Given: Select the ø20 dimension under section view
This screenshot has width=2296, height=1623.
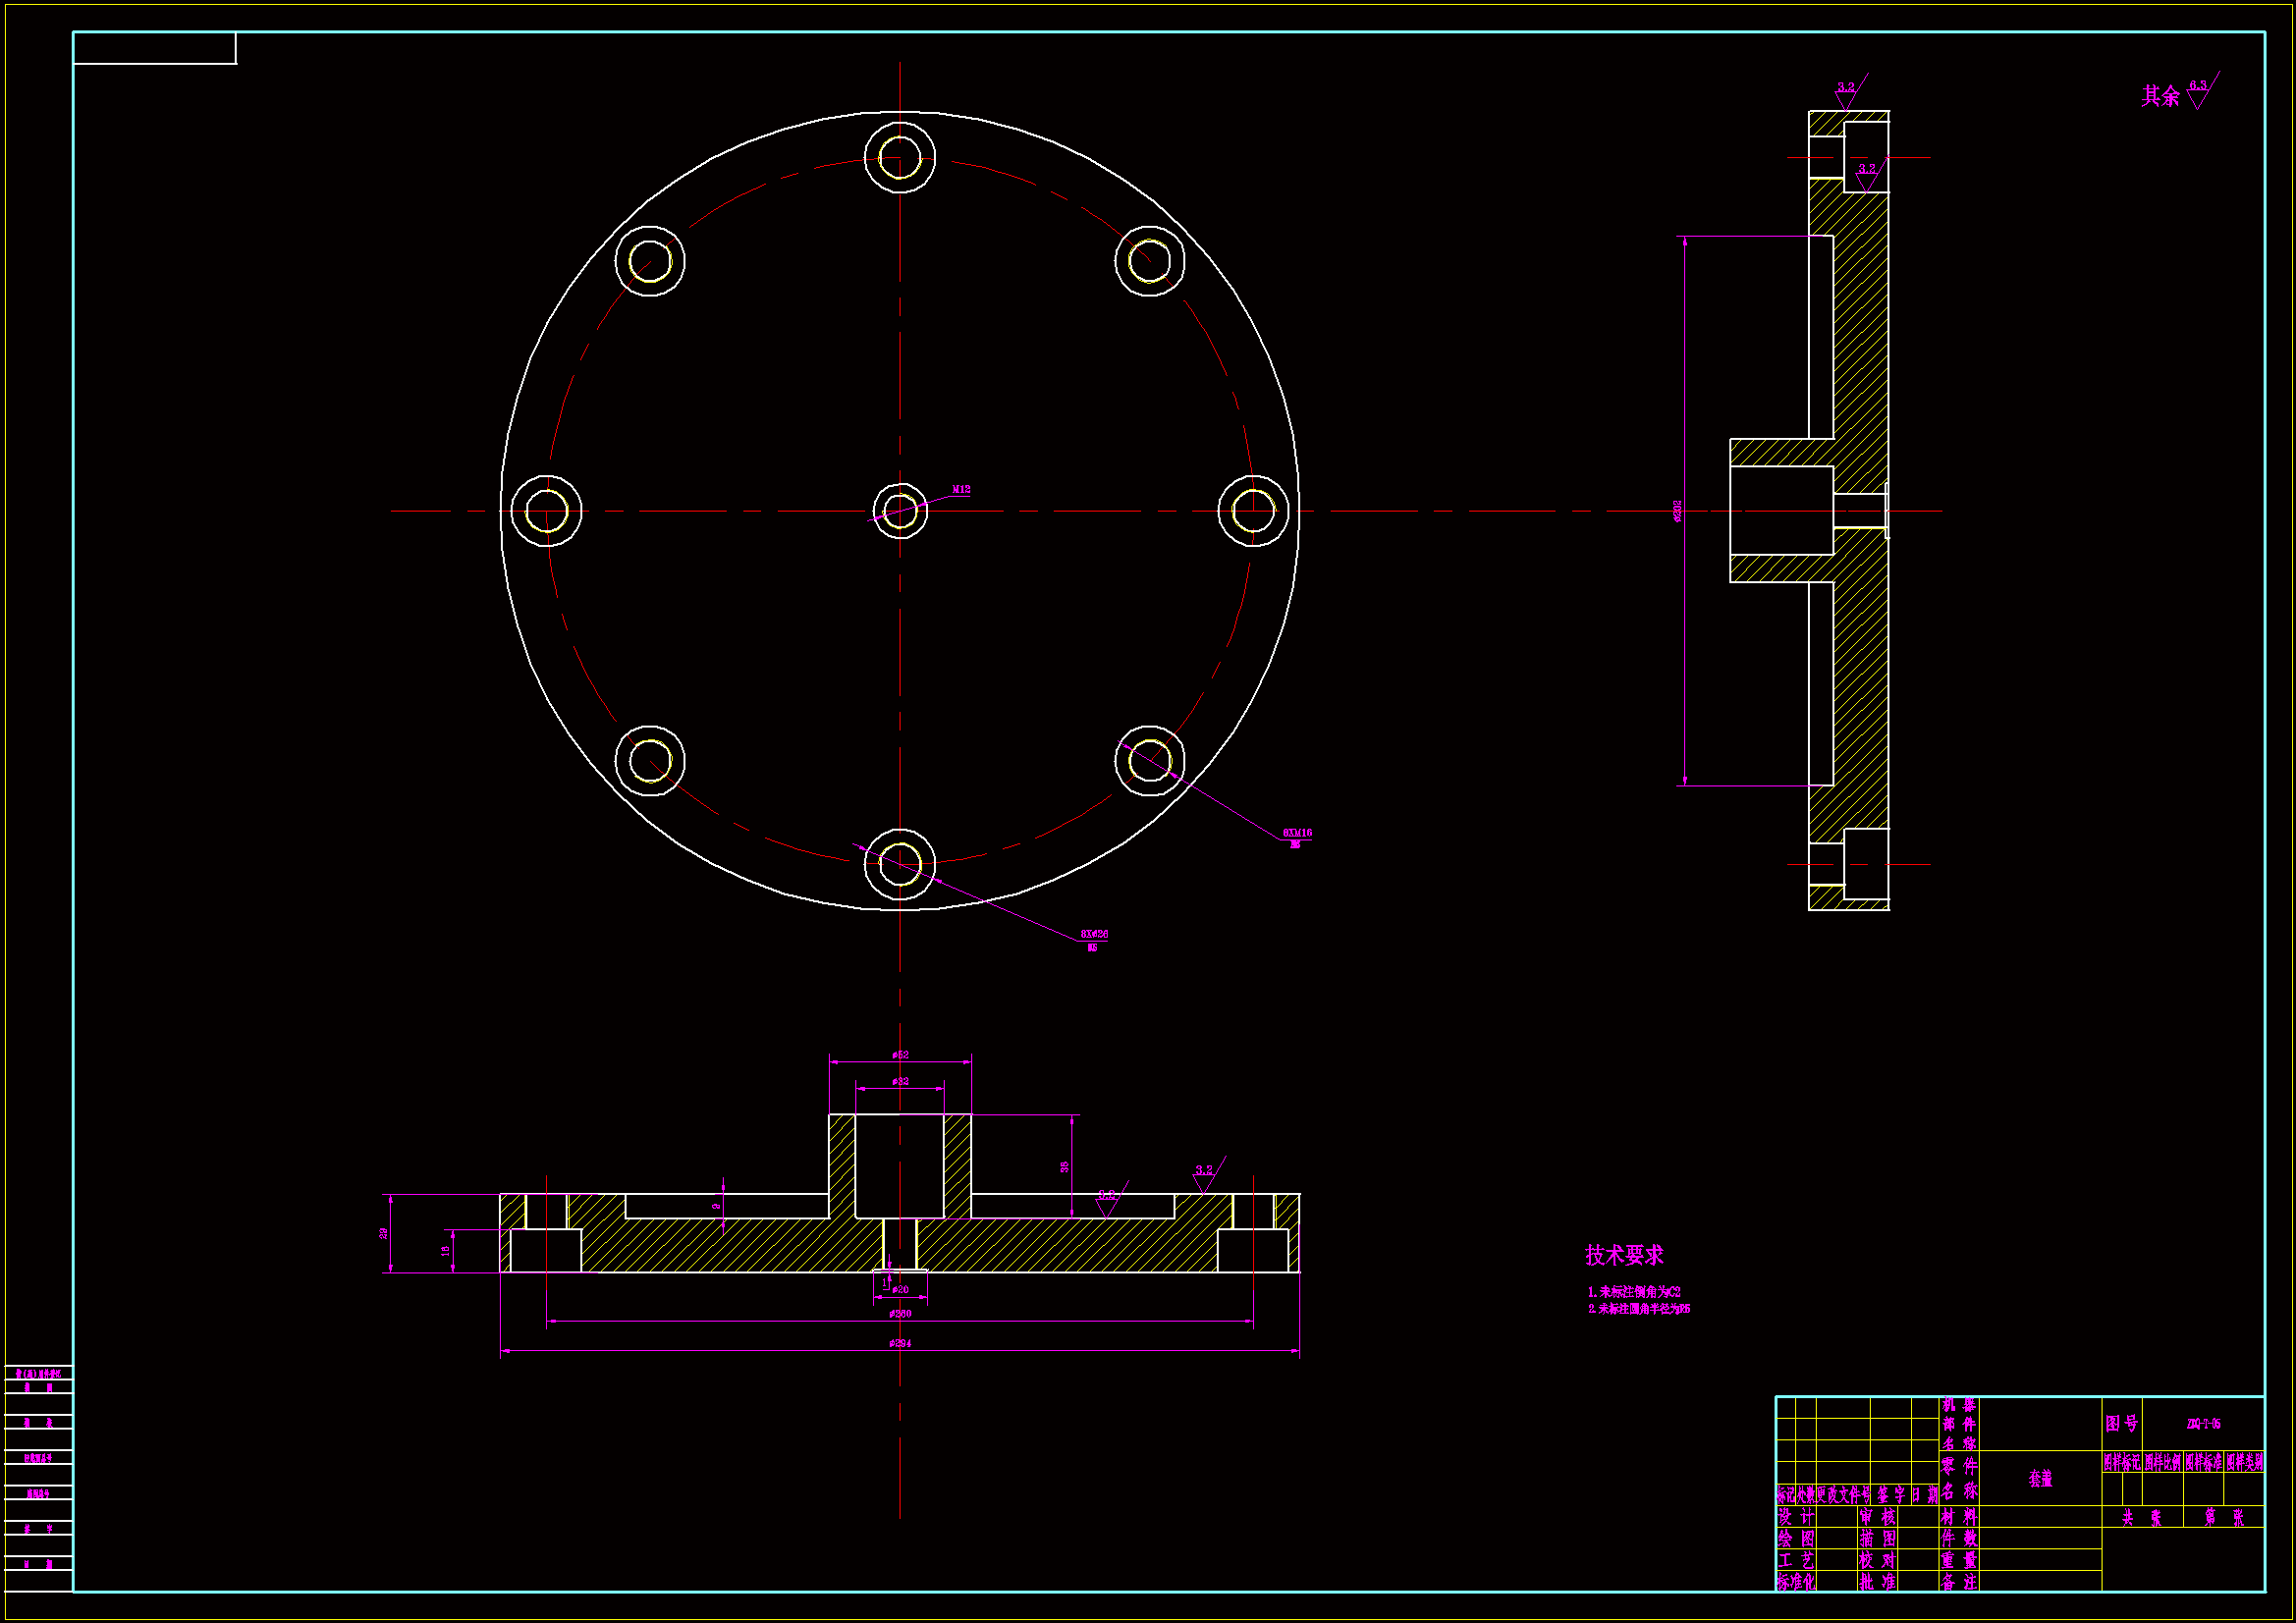Looking at the screenshot, I should (901, 1290).
